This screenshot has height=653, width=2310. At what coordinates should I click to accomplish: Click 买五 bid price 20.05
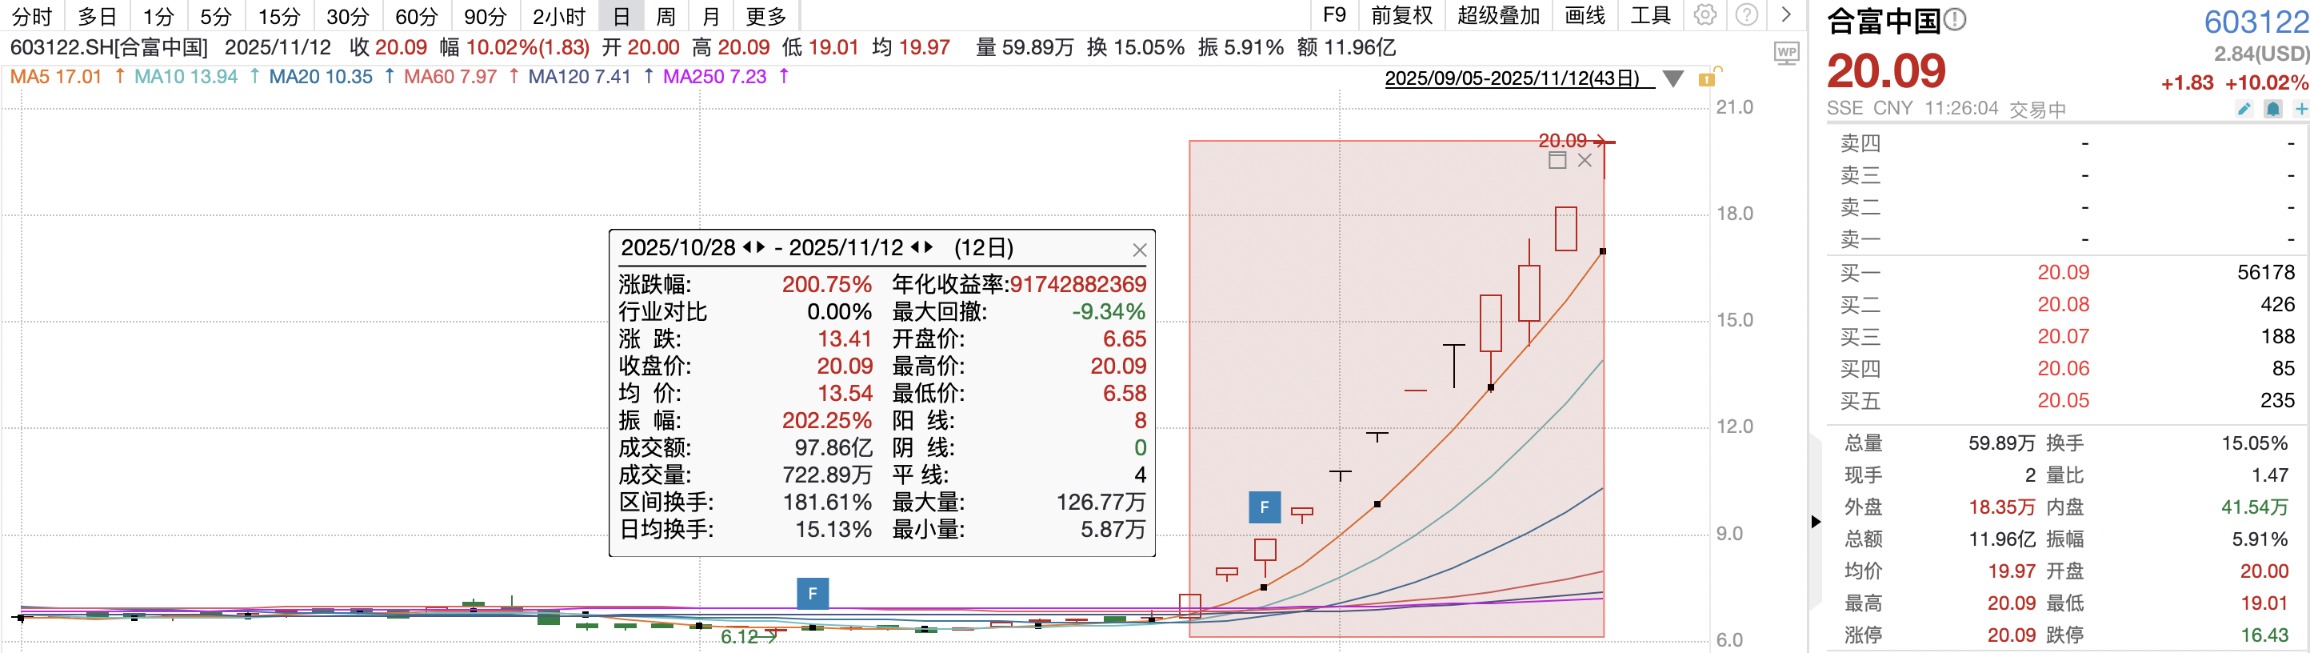(x=2063, y=400)
